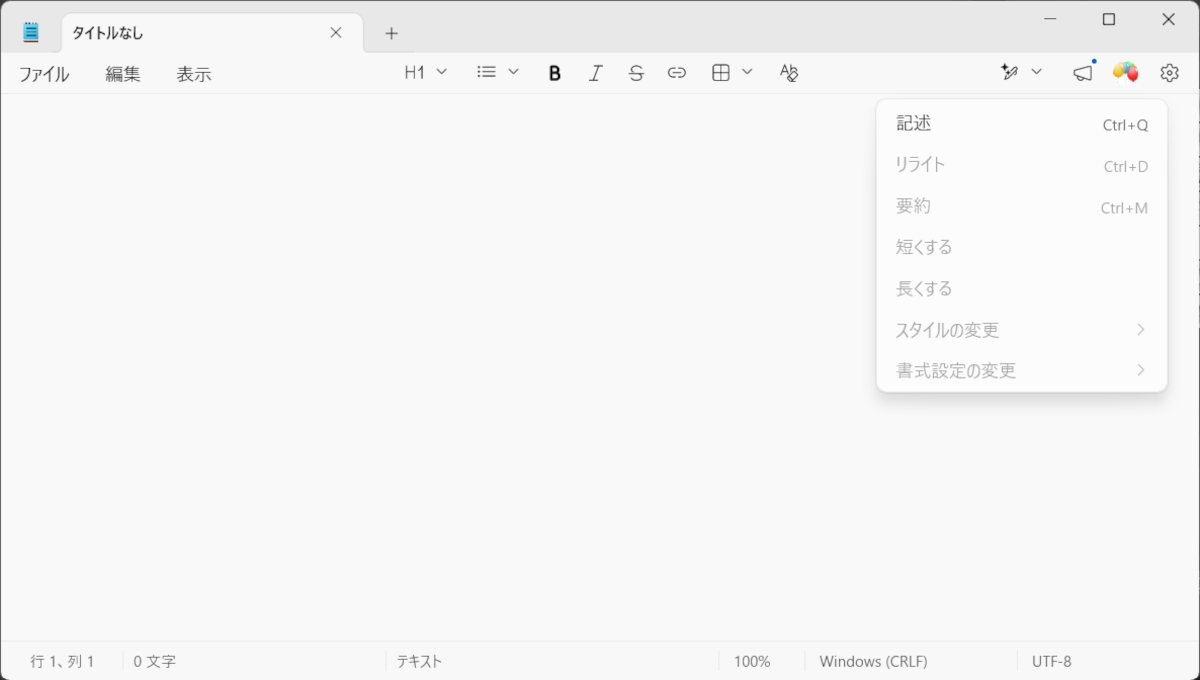Viewport: 1200px width, 680px height.
Task: Open the 表示 menu
Action: point(194,74)
